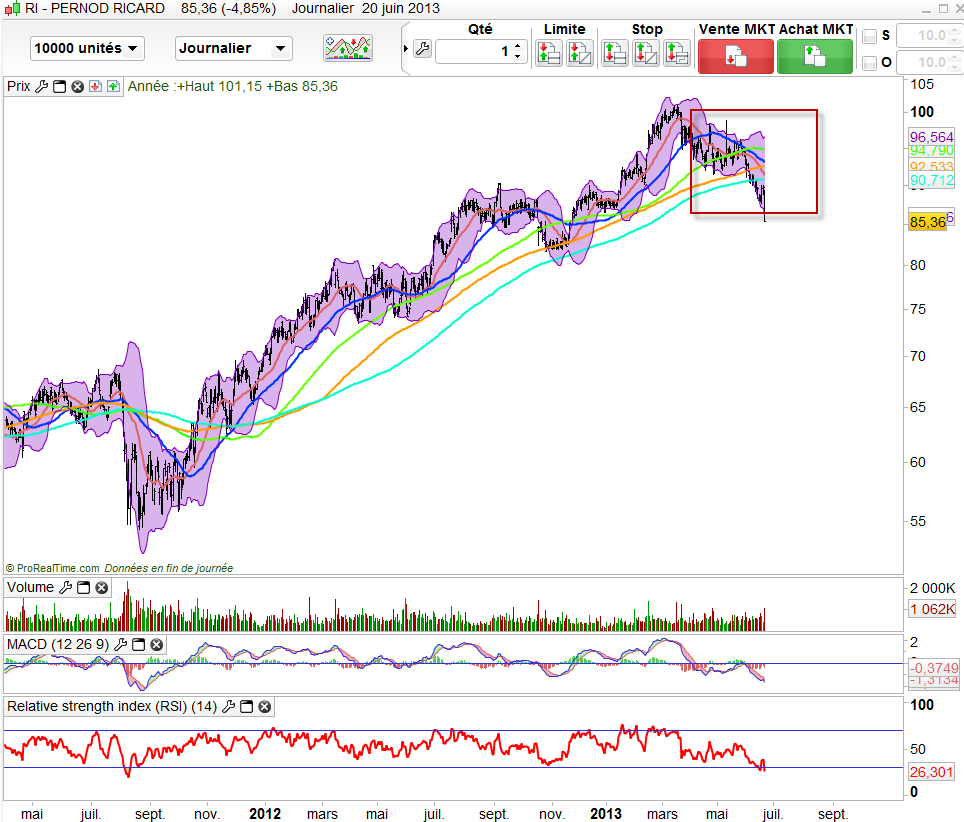The width and height of the screenshot is (964, 822).
Task: Click the first Stop order icon
Action: (x=615, y=52)
